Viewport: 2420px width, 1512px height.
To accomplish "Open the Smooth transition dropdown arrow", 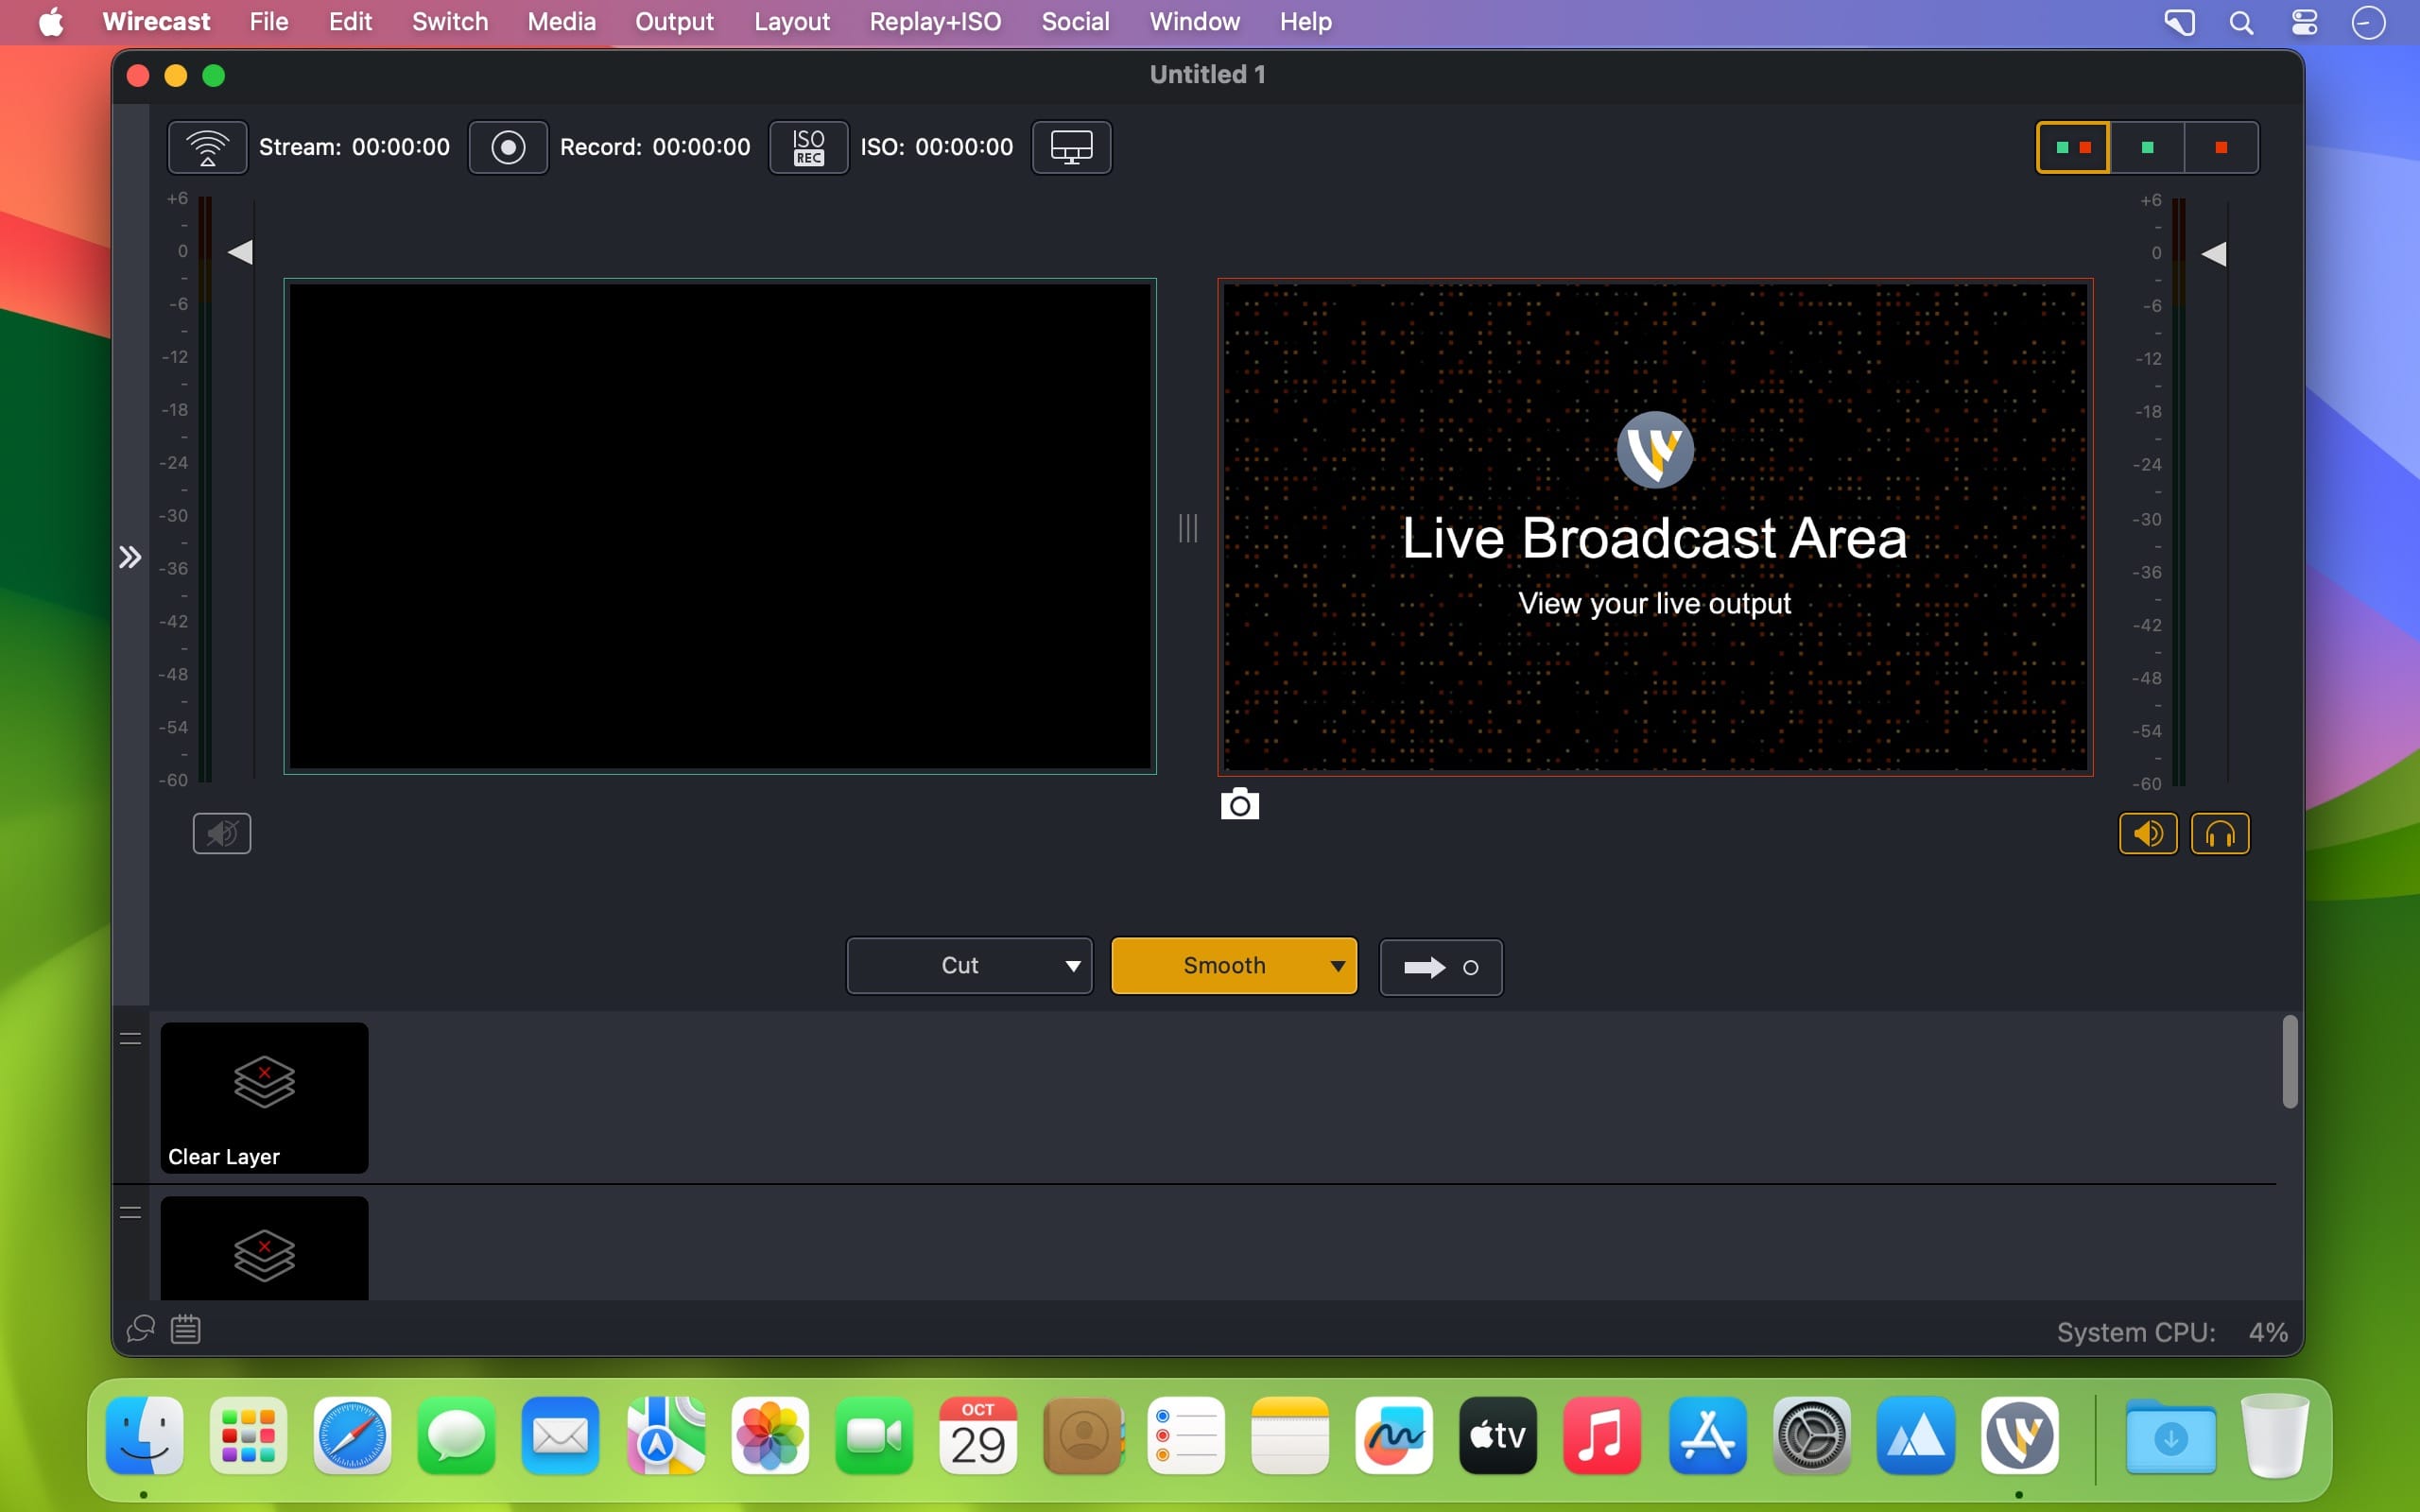I will click(1337, 966).
